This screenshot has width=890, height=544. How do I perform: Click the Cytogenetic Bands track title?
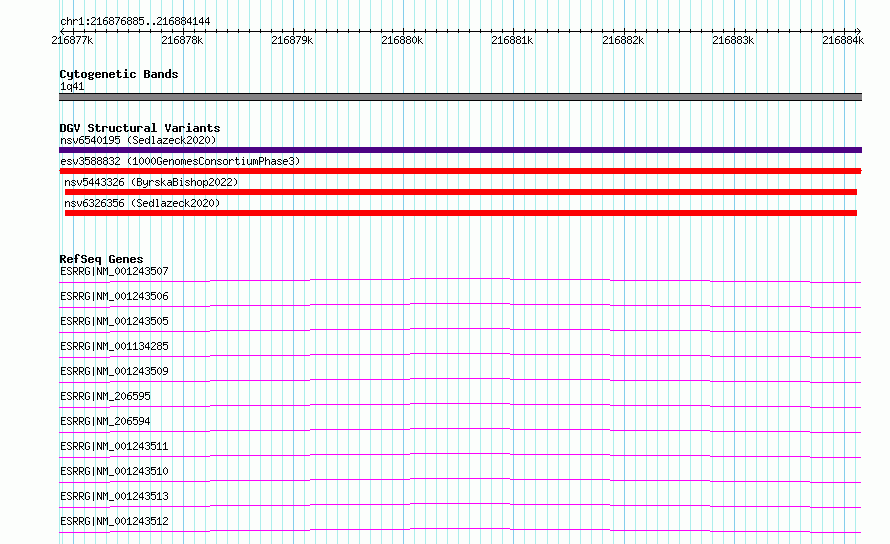pyautogui.click(x=119, y=74)
